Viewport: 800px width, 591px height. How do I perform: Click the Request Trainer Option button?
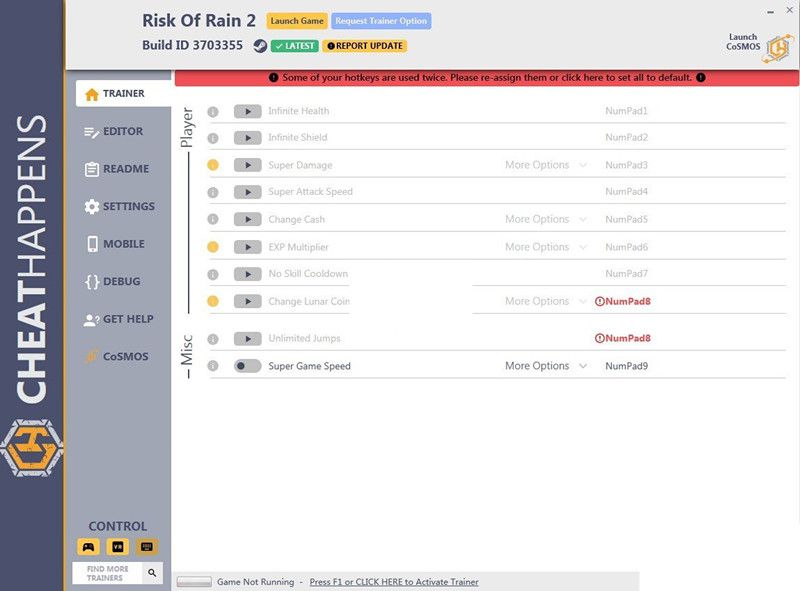[x=381, y=21]
